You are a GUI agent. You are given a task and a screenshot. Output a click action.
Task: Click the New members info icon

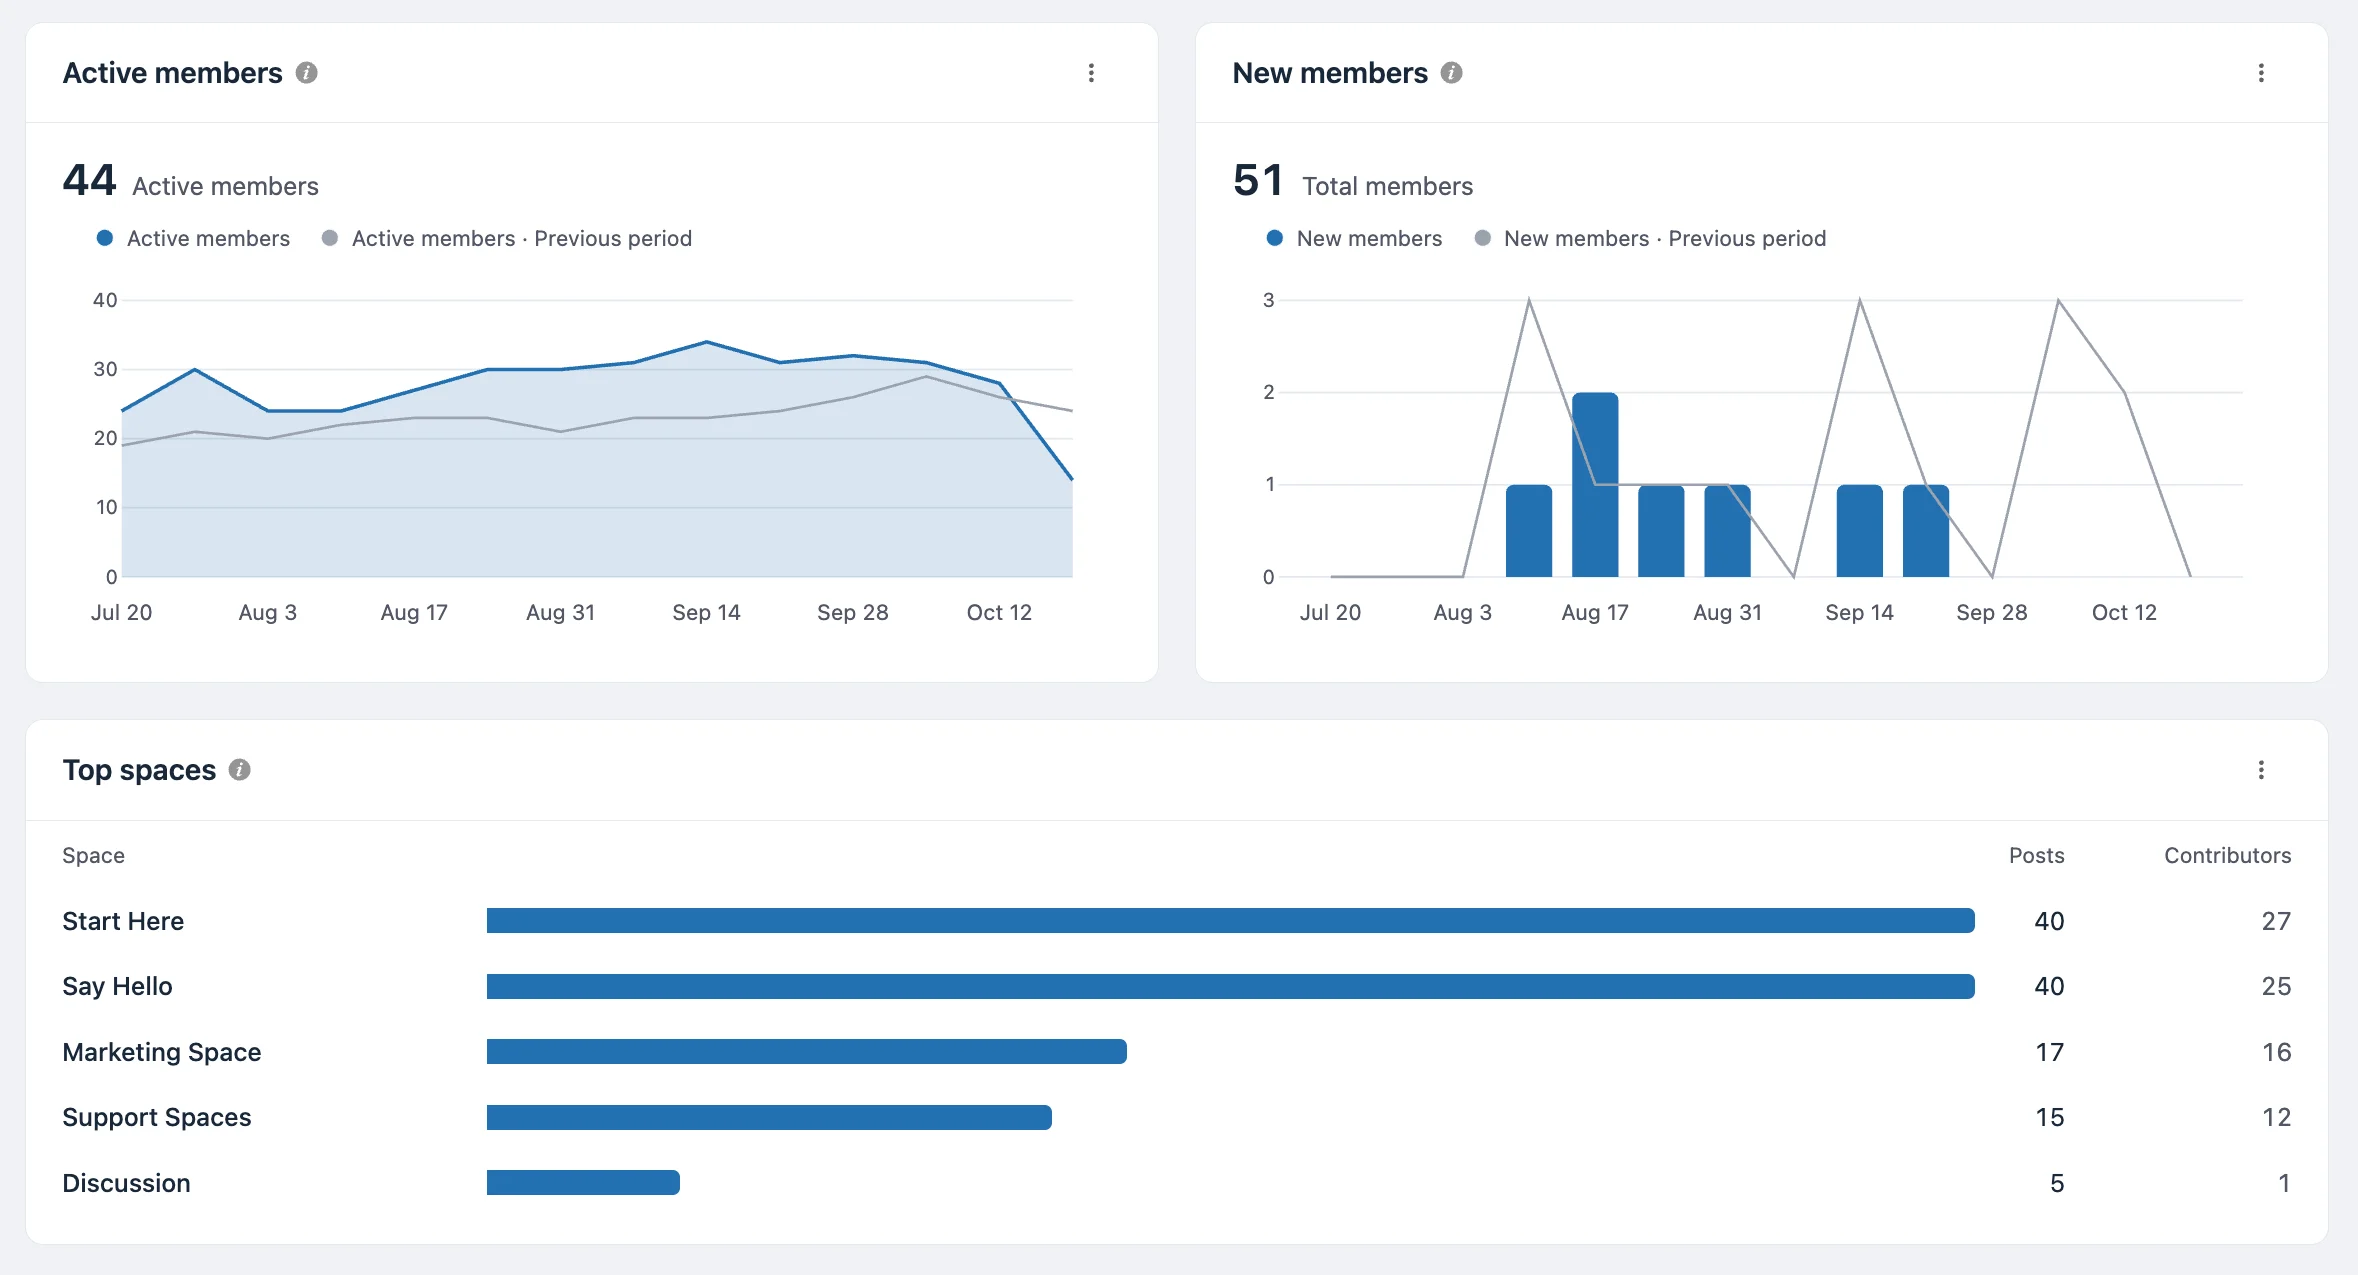[1451, 73]
